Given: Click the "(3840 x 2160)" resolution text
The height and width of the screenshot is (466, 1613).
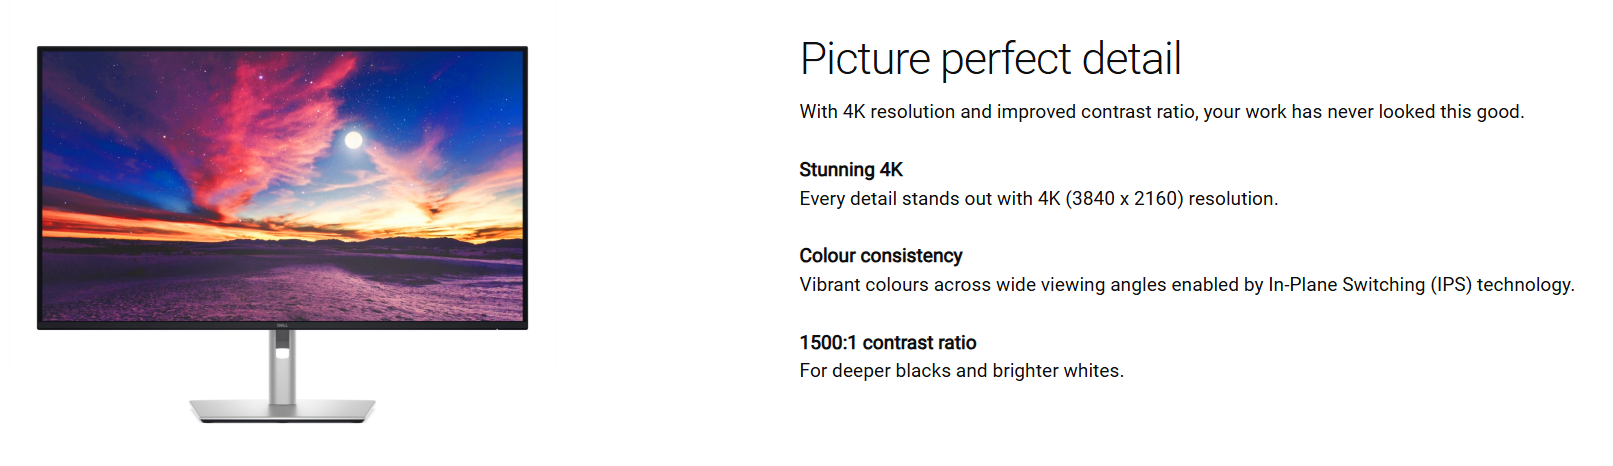Looking at the screenshot, I should pos(1125,199).
